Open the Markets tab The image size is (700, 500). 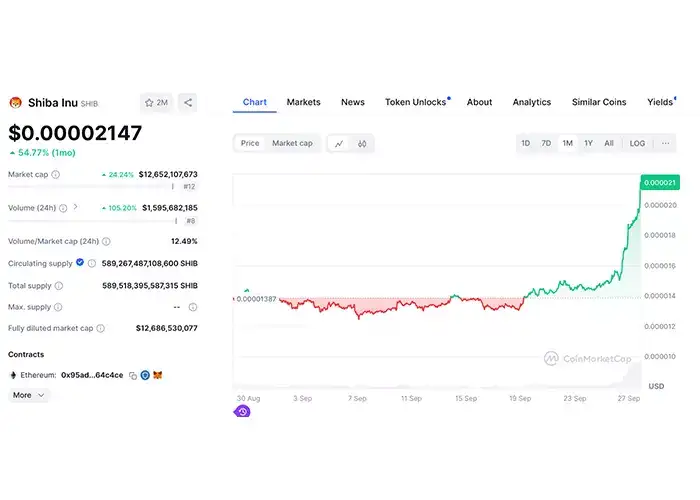tap(303, 102)
